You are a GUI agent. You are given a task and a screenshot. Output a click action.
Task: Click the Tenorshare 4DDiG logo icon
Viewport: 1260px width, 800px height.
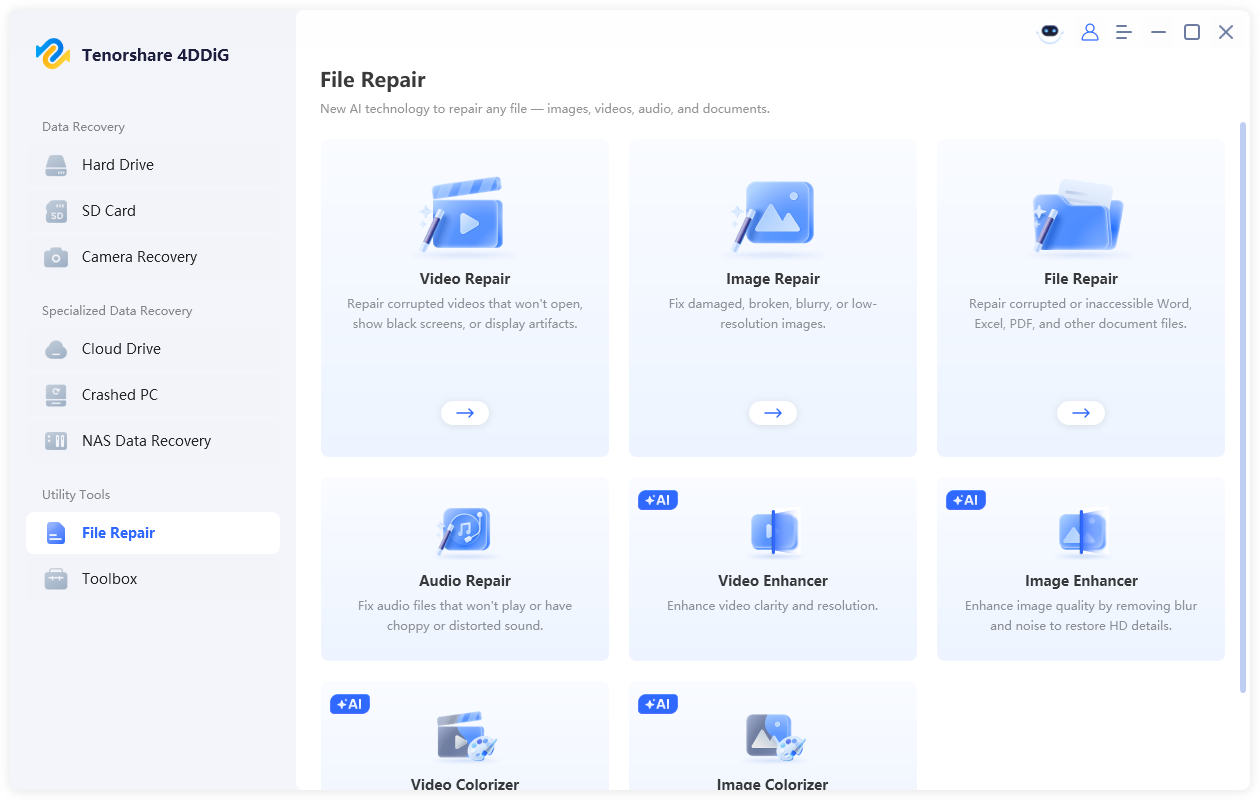click(x=53, y=54)
